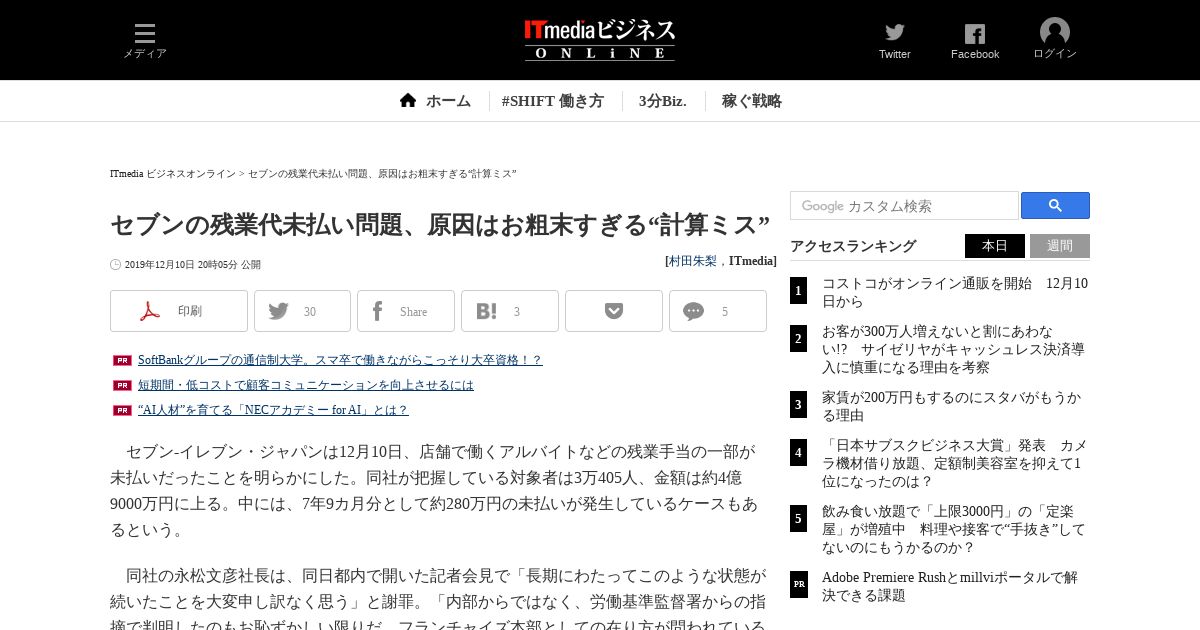Click the PR badge beside SoftBankグループ link
The height and width of the screenshot is (630, 1200).
122,360
